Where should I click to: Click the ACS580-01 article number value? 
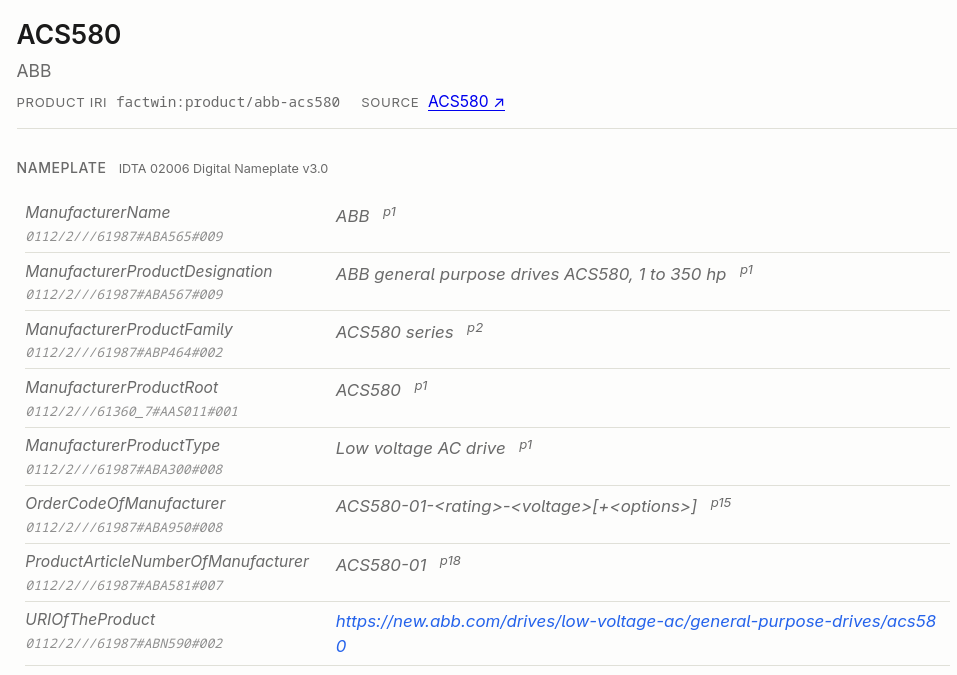[381, 565]
